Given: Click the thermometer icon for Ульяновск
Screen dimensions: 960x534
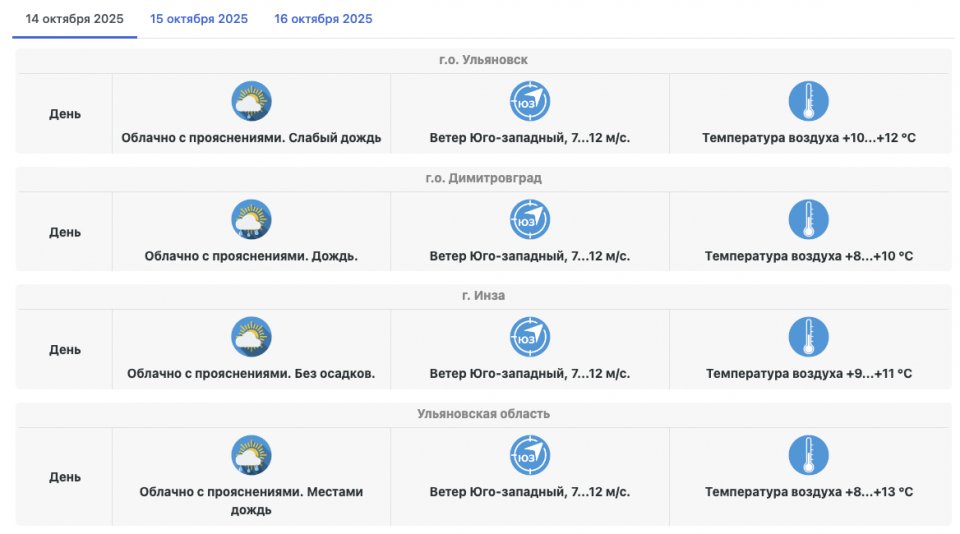Looking at the screenshot, I should [808, 101].
